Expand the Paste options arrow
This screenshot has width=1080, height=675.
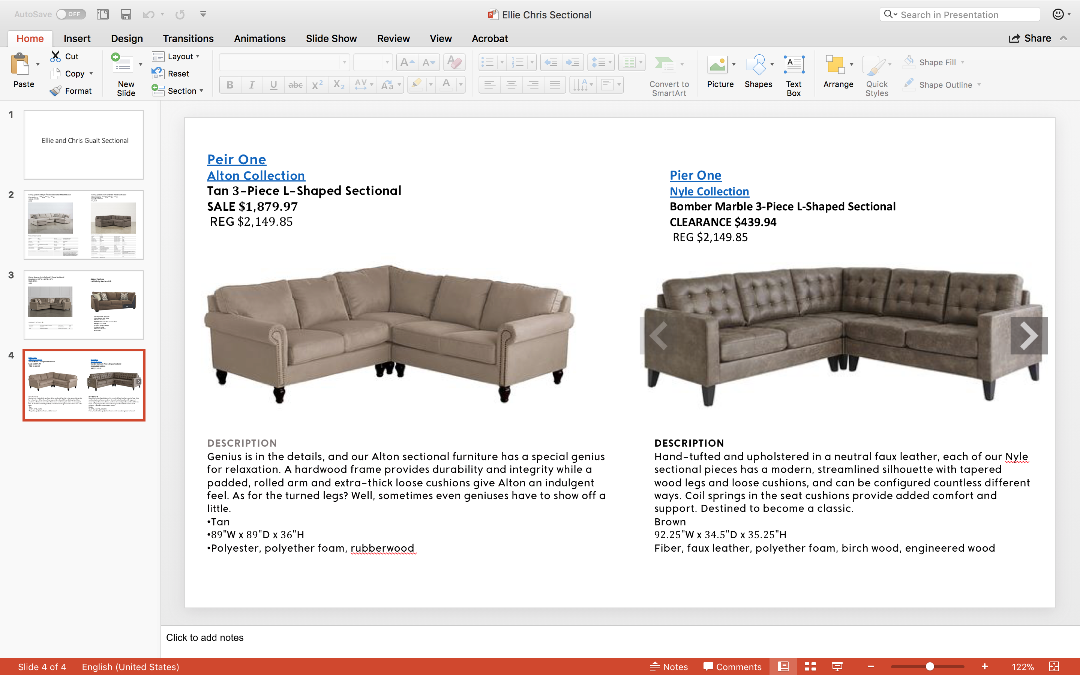37,64
